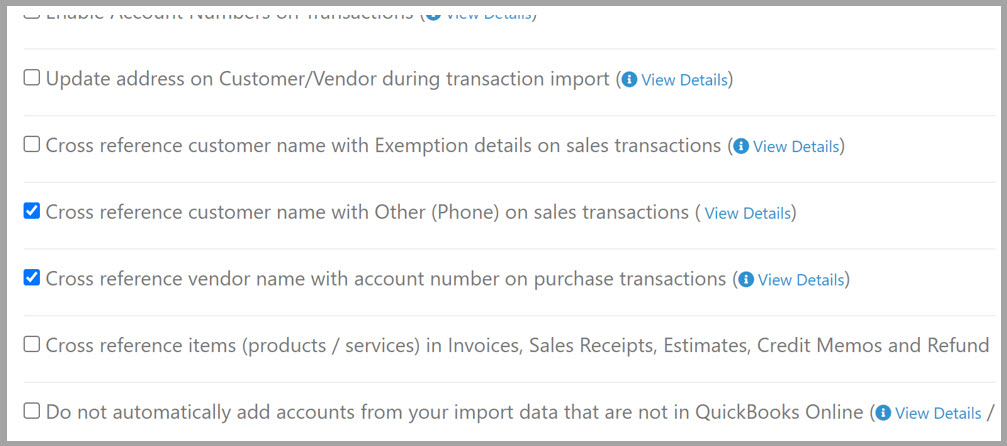Open View Details for Exemption details option
1007x446 pixels.
click(796, 147)
